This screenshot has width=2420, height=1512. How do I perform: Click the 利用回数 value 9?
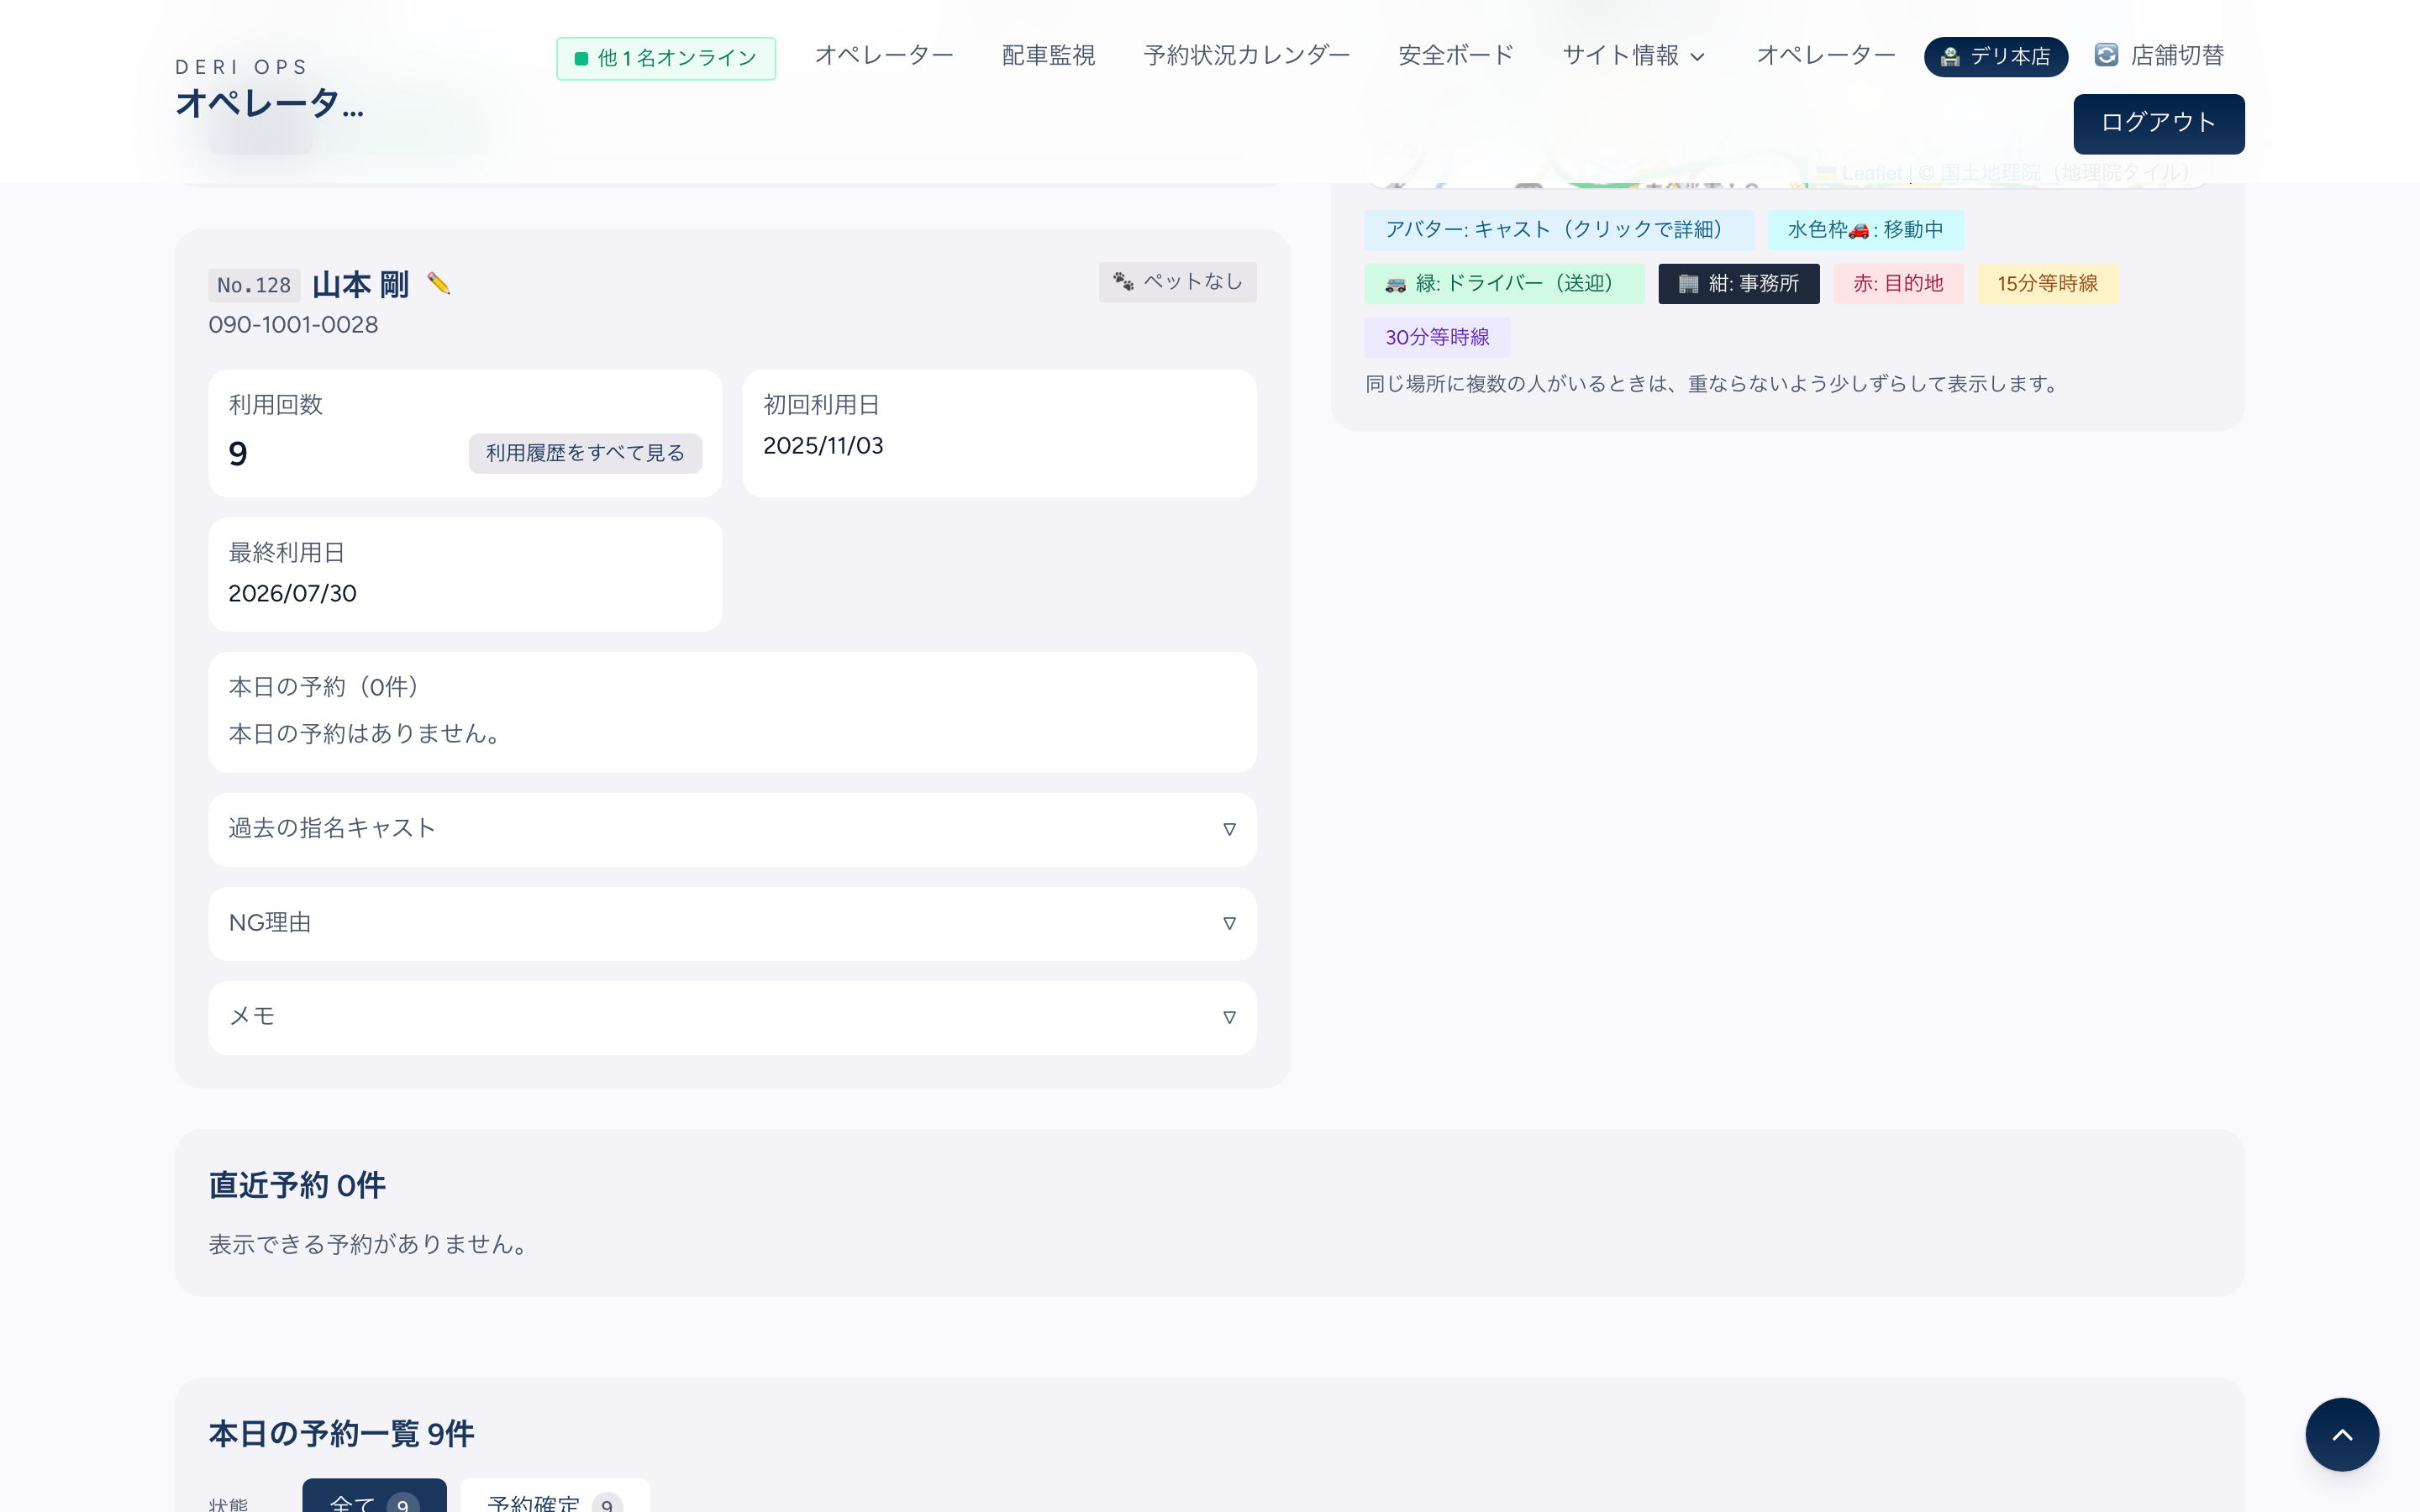coord(238,454)
